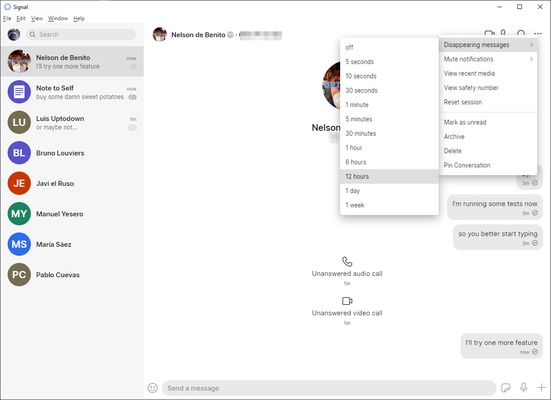Open the Window menu

point(58,18)
